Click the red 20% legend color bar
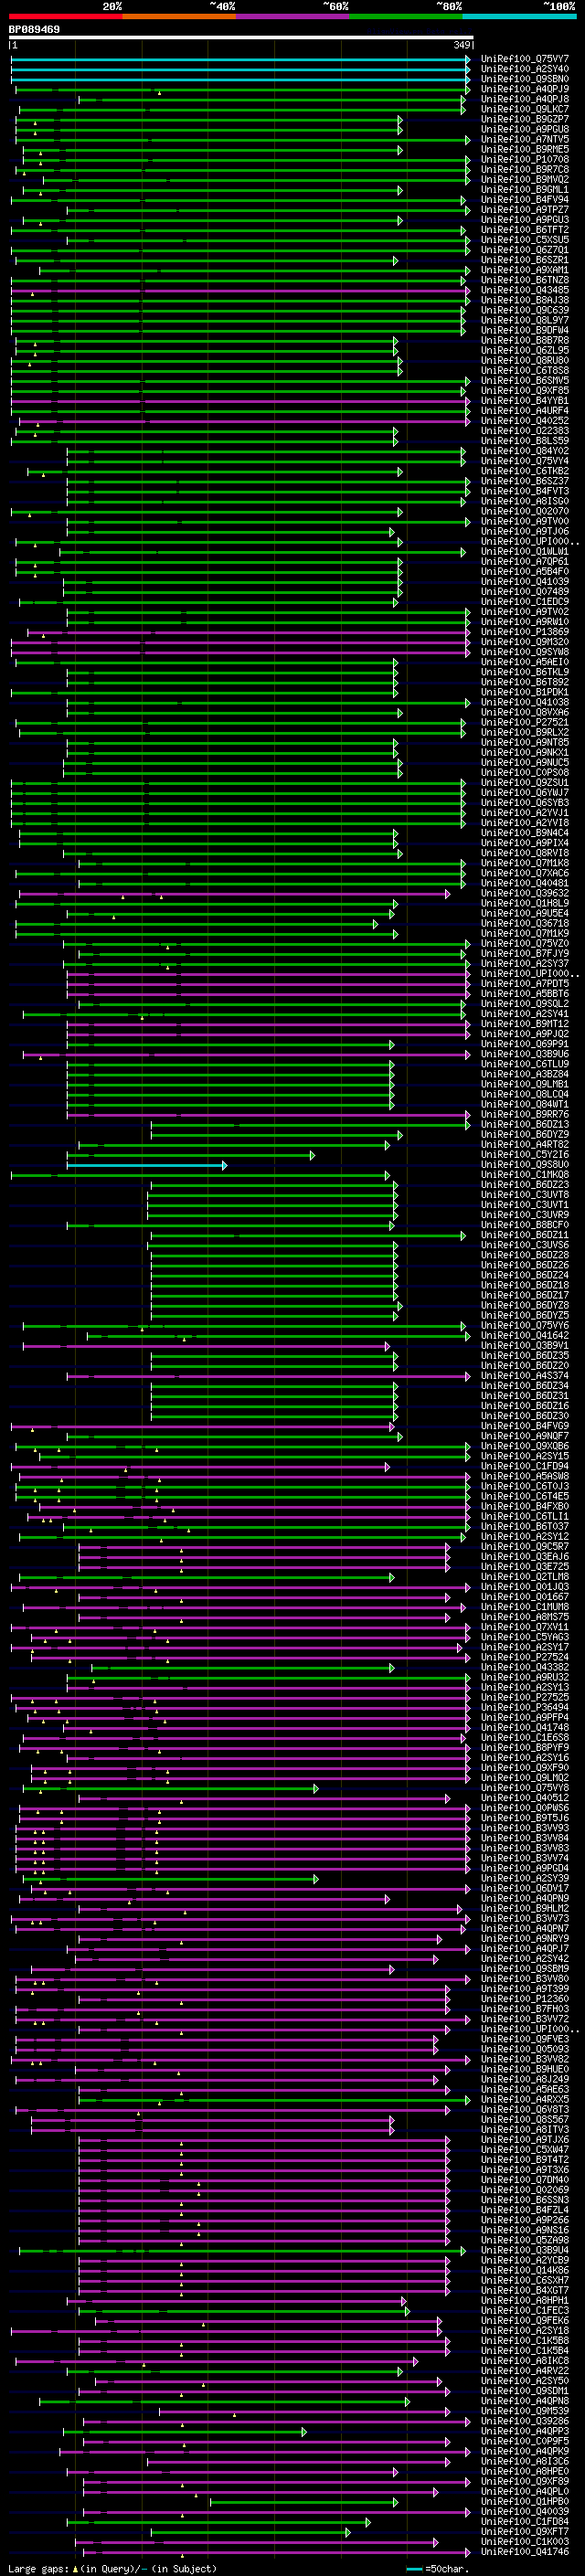 tap(65, 17)
